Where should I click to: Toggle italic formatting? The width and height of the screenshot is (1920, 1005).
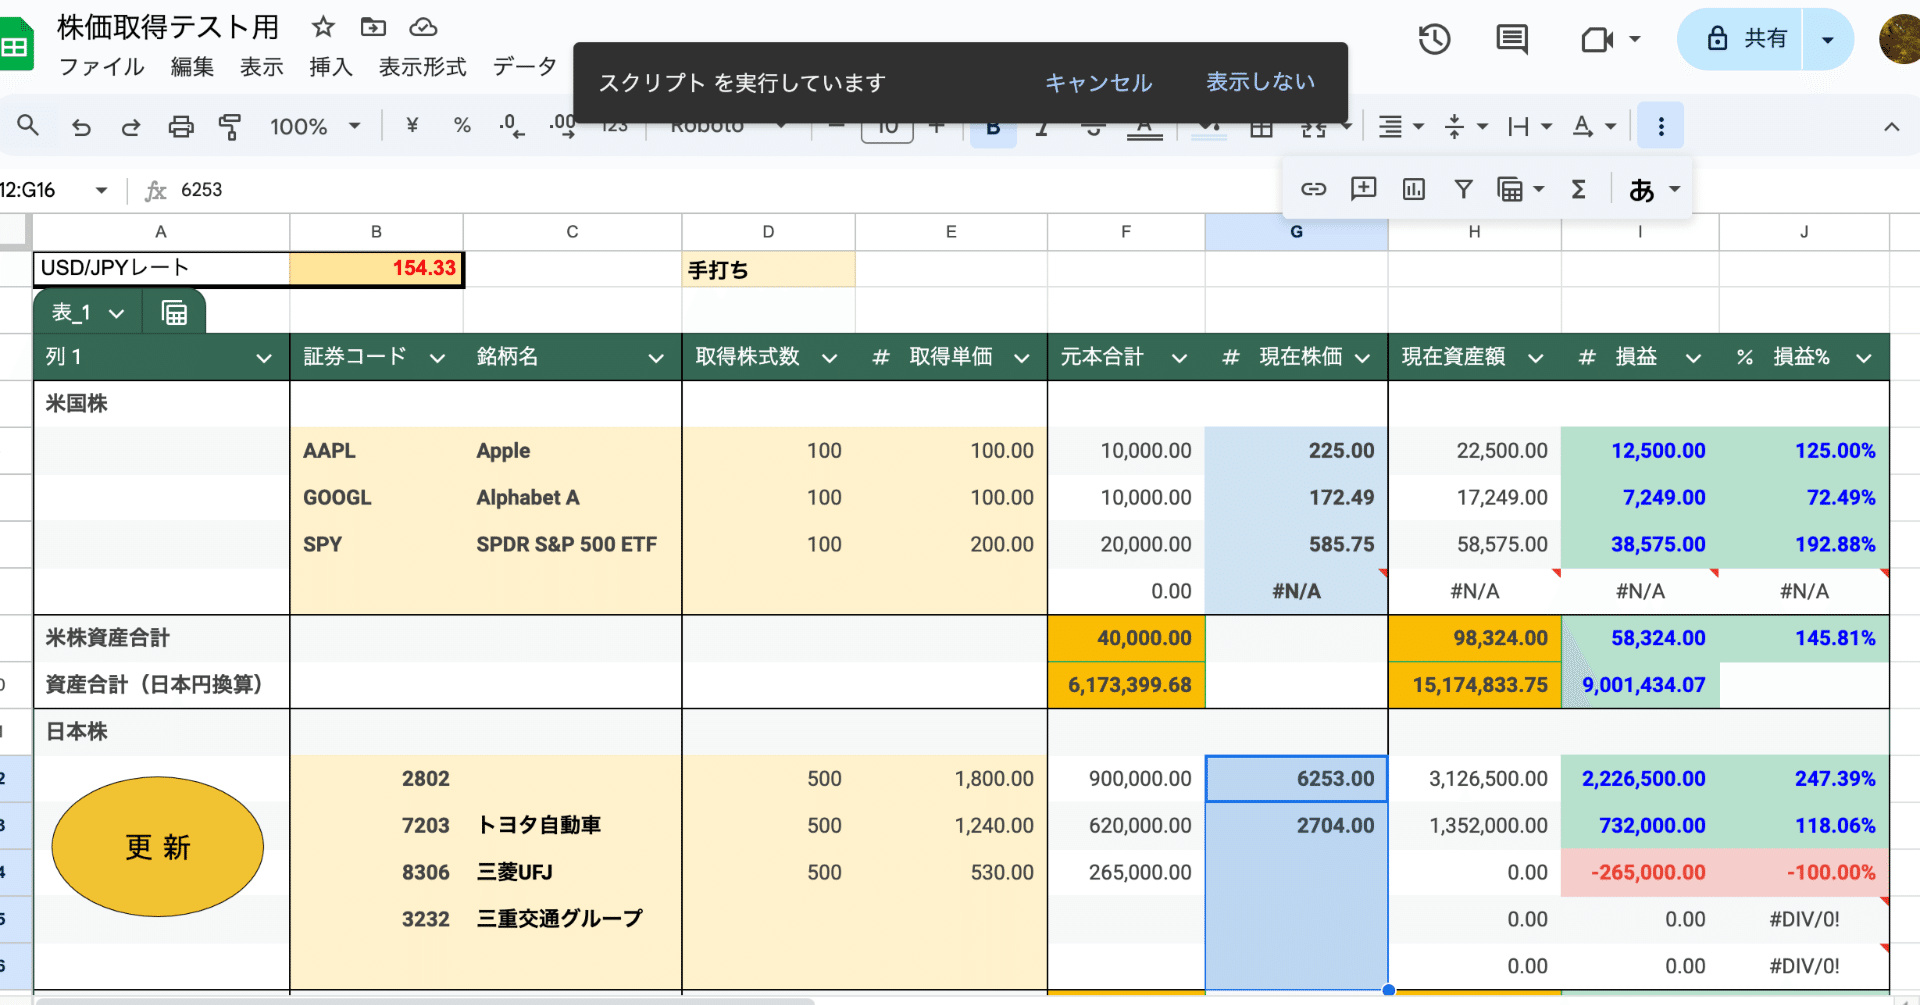click(1041, 126)
